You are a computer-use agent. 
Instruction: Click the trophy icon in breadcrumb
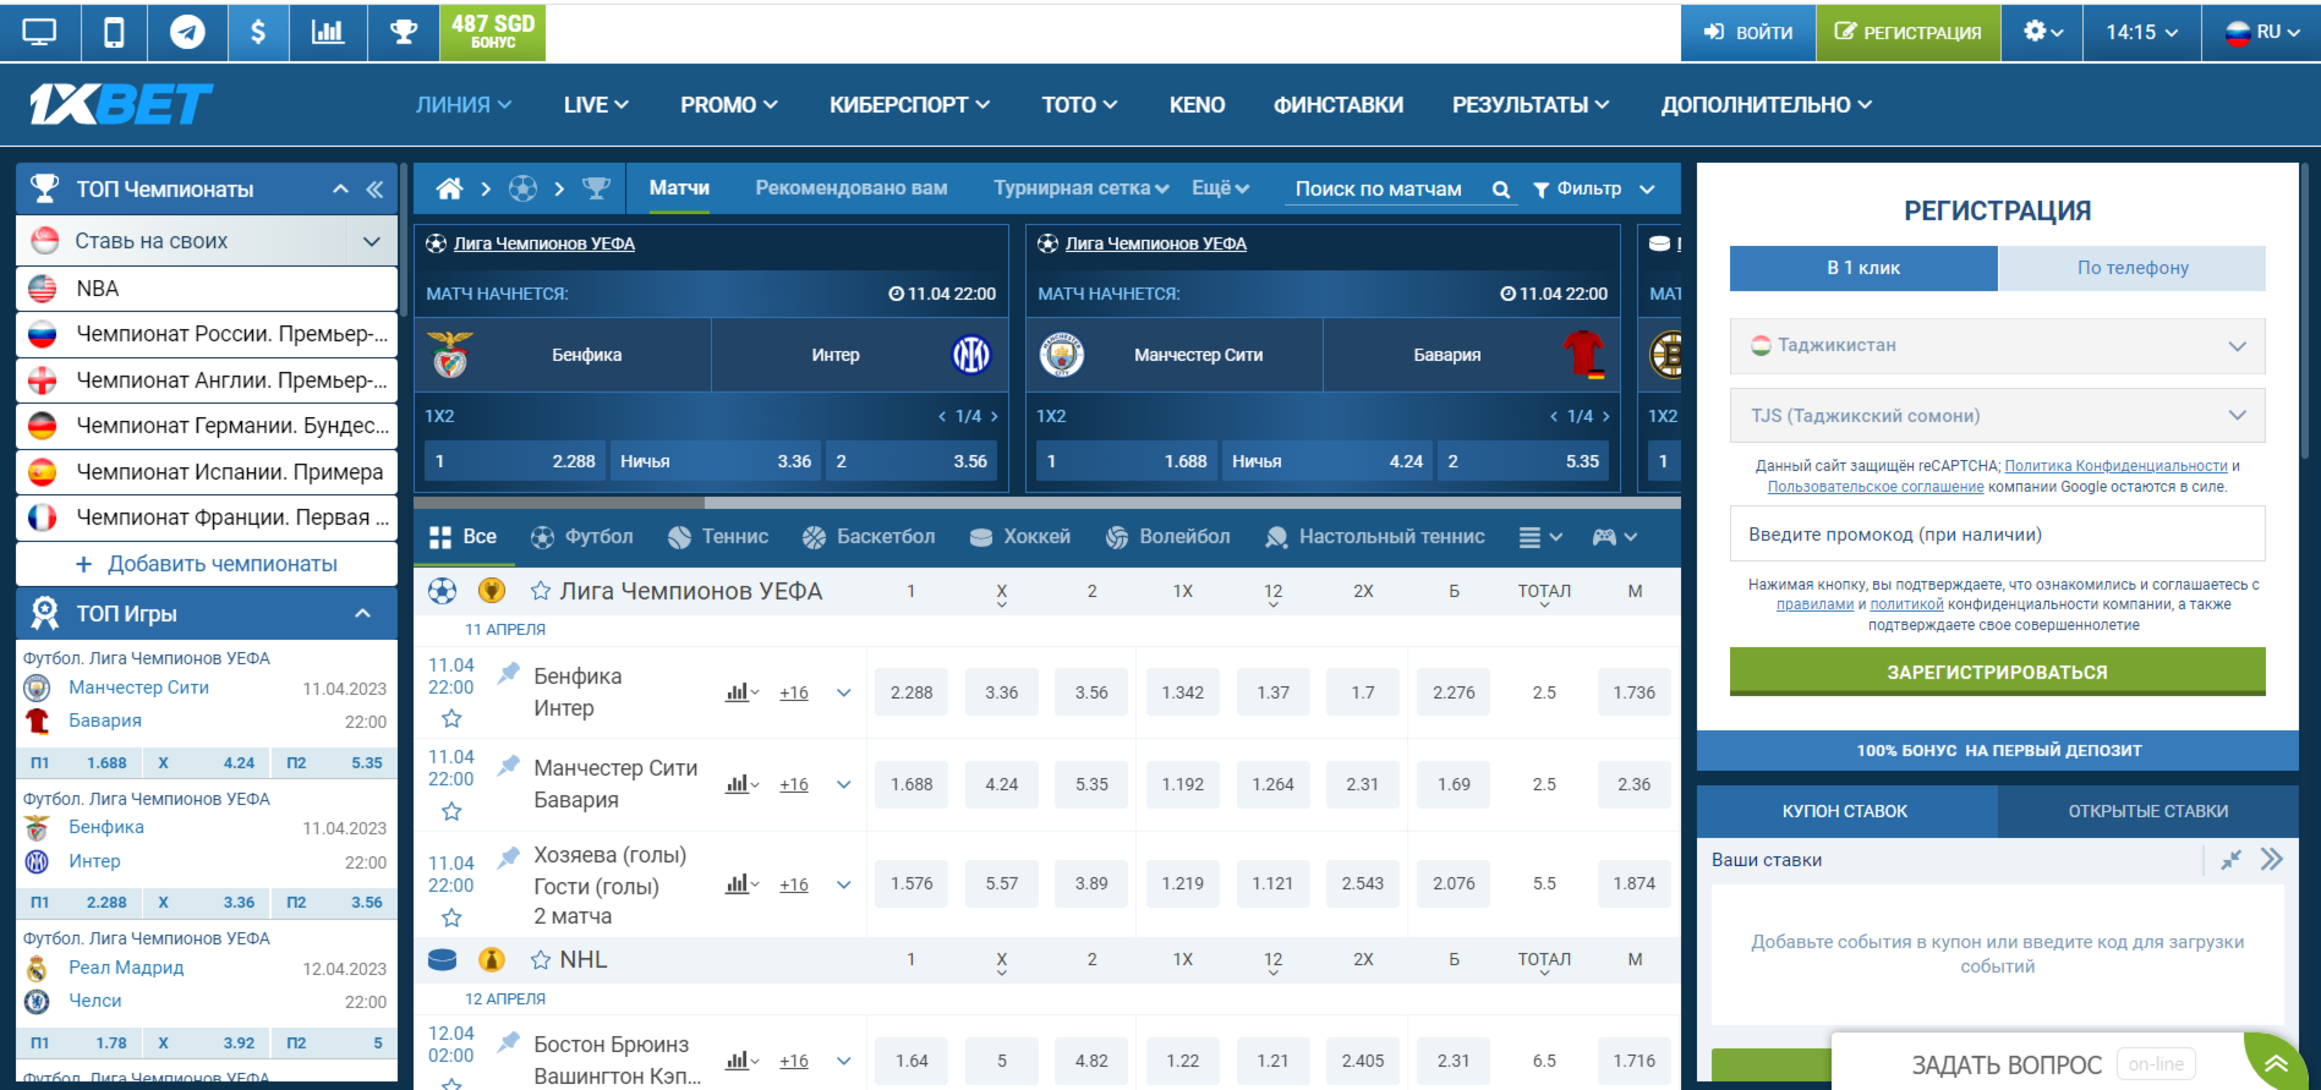(596, 188)
